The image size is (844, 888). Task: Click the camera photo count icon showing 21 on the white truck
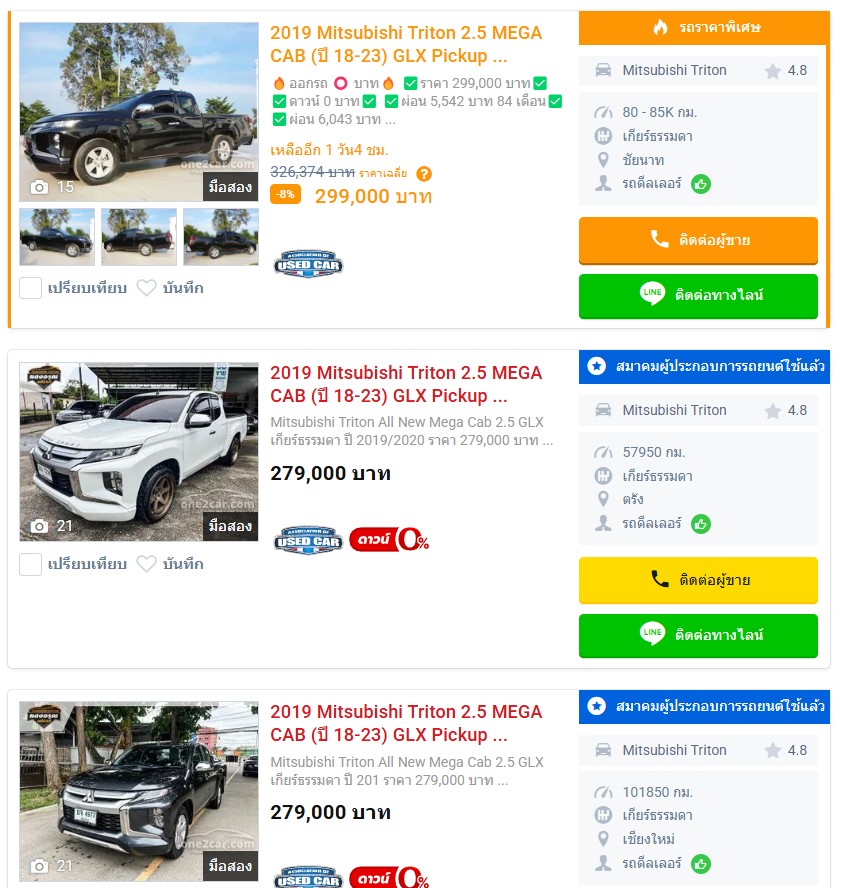[39, 526]
